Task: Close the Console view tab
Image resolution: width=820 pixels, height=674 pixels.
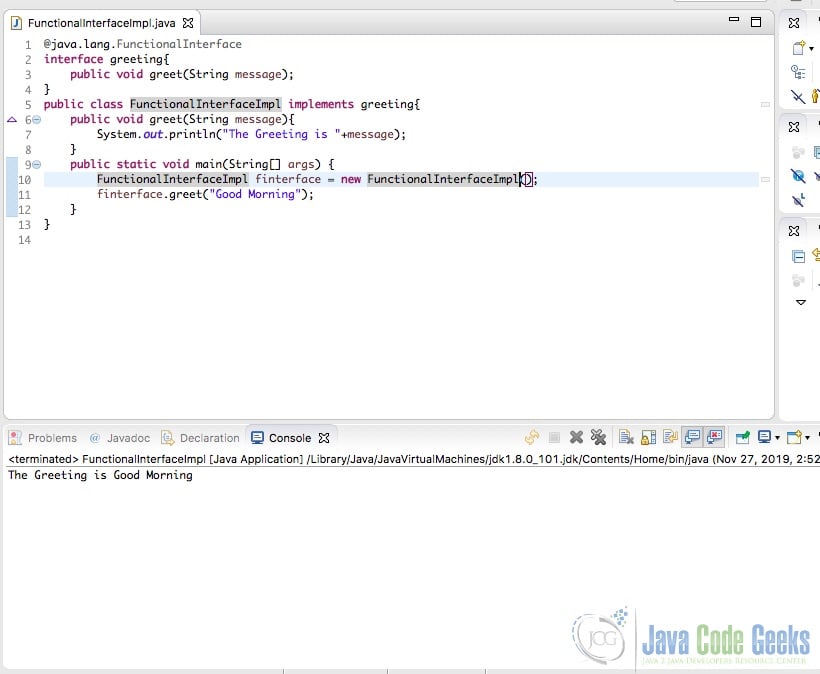Action: tap(324, 438)
